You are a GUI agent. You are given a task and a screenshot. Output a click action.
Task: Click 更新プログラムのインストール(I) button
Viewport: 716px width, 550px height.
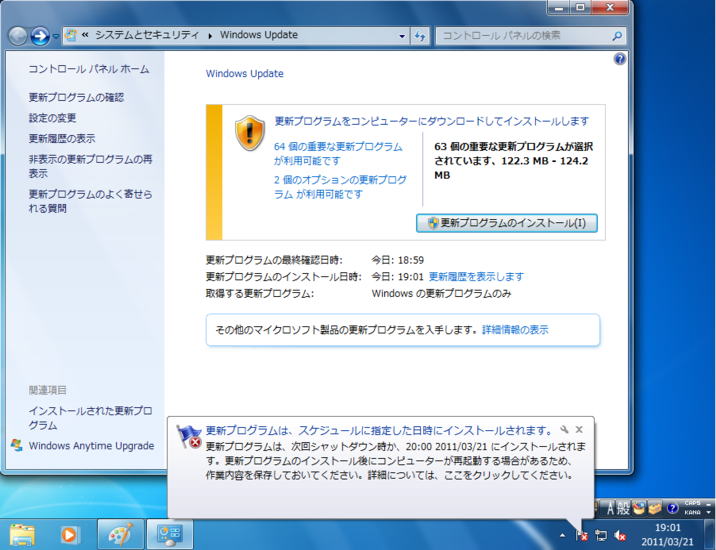506,223
